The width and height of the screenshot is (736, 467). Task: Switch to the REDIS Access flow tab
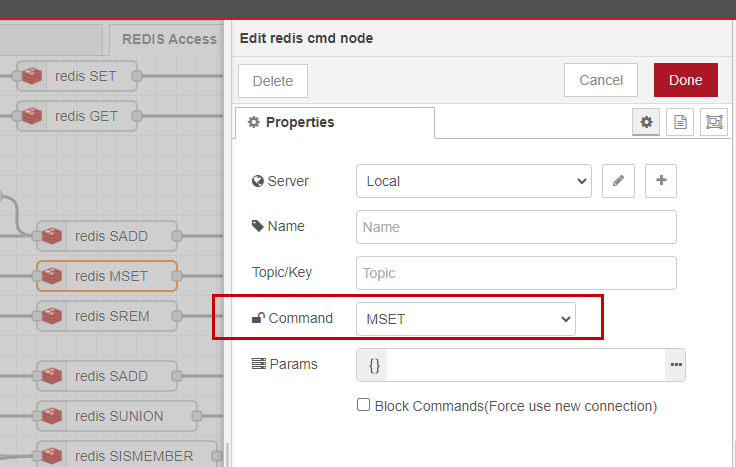[x=169, y=39]
